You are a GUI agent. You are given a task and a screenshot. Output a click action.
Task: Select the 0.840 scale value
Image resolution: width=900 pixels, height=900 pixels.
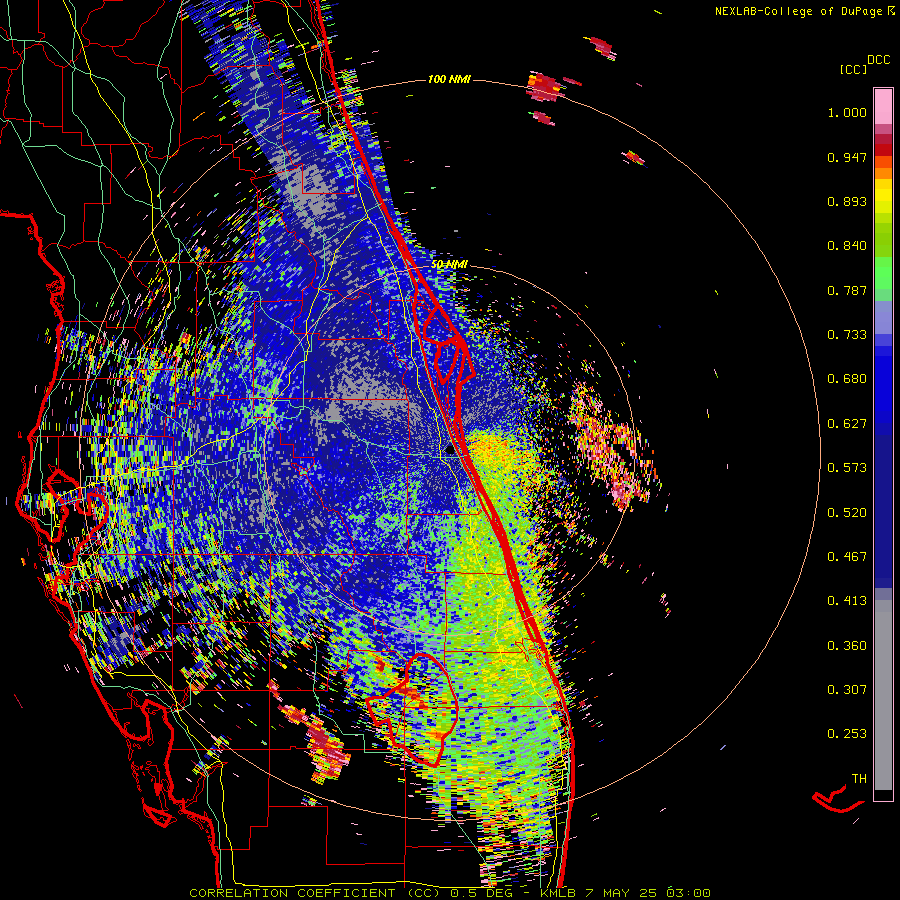coord(847,246)
